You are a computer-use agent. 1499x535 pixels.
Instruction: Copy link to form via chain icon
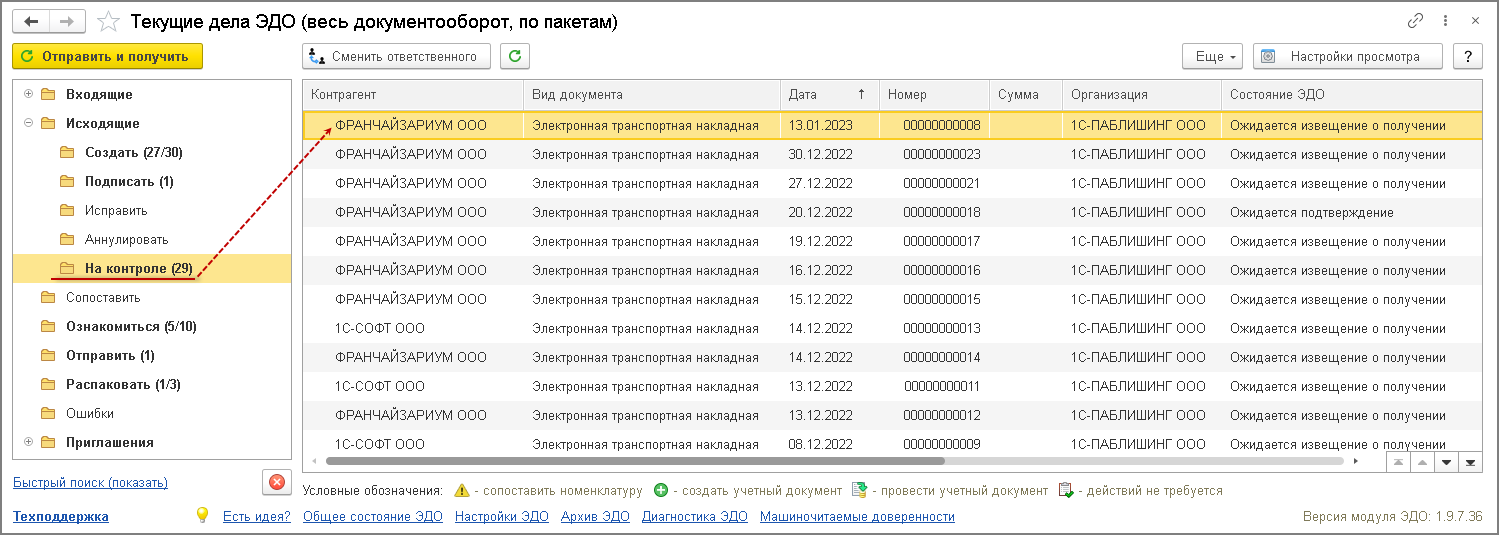click(x=1415, y=20)
